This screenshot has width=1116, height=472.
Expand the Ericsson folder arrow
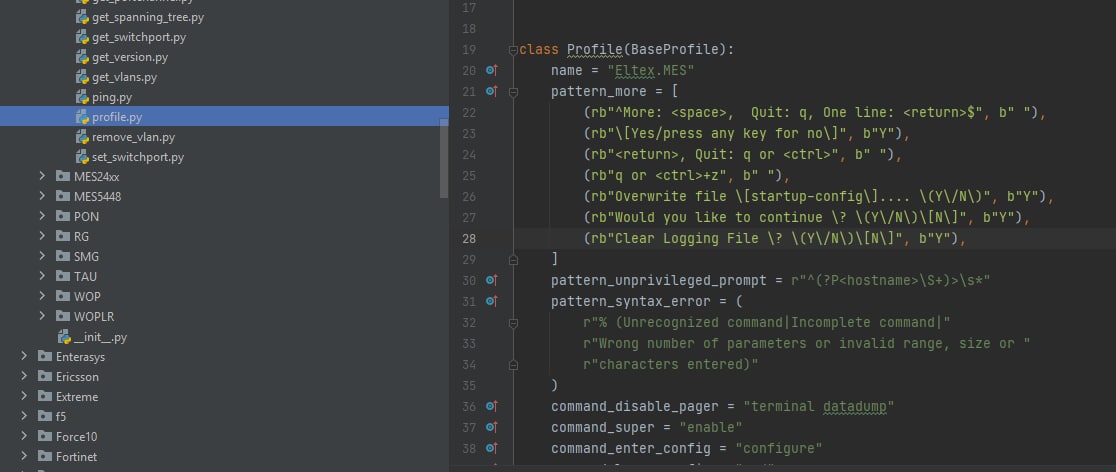[24, 376]
